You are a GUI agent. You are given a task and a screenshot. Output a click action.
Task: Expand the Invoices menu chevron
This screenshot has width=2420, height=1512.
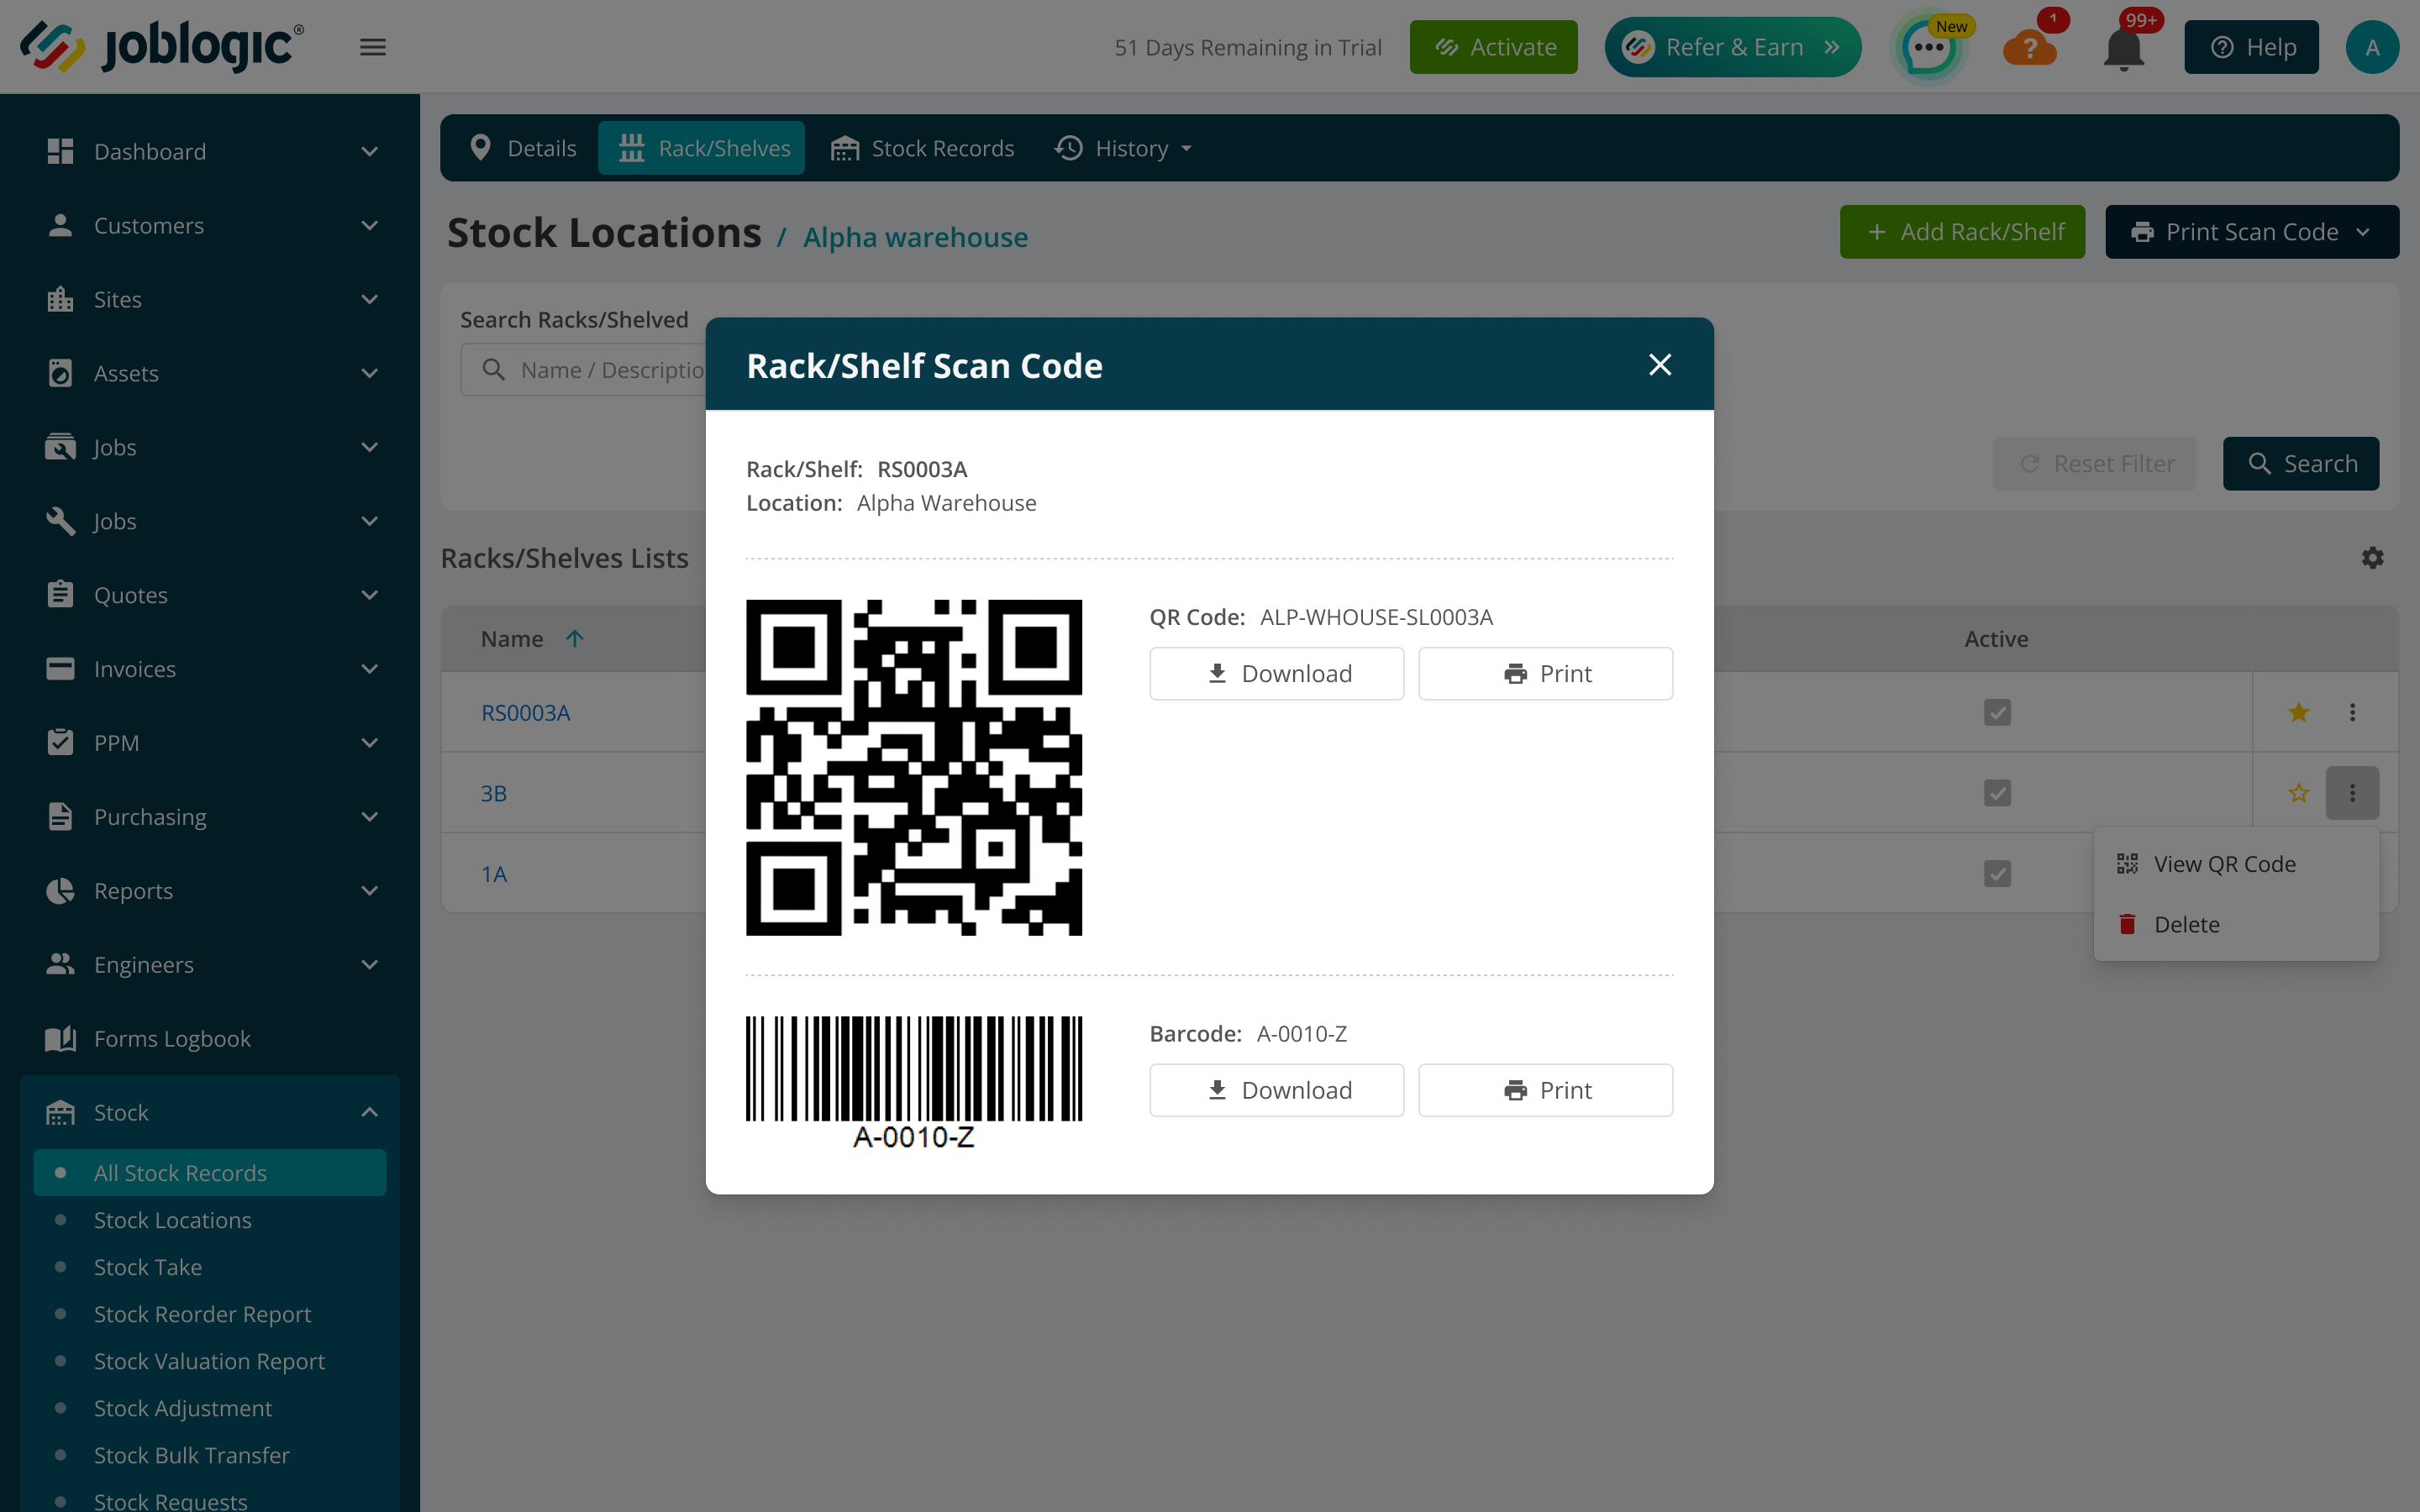369,670
